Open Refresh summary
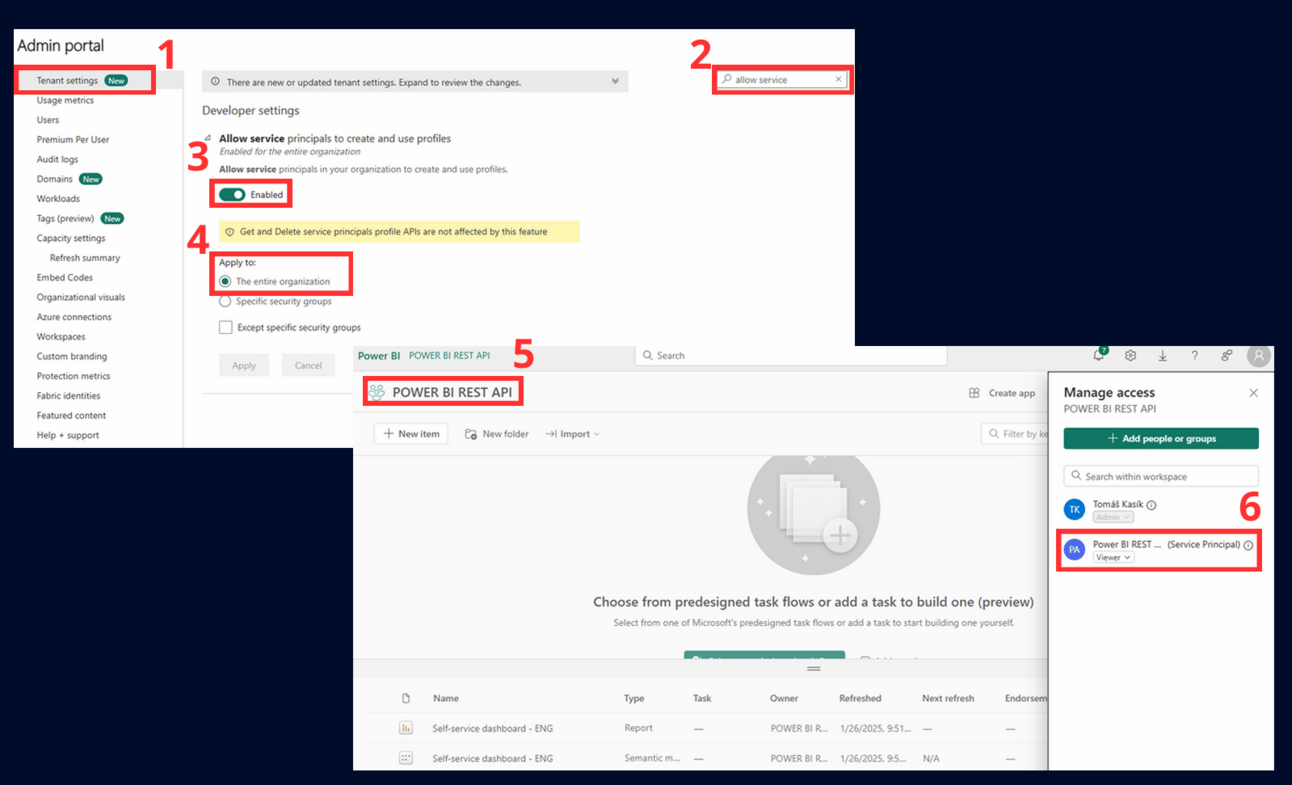 click(x=85, y=258)
